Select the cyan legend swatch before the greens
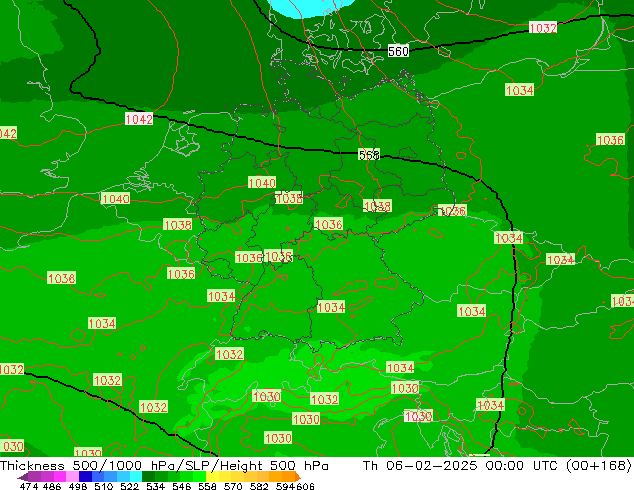Screen dimensions: 634x490 click(136, 476)
